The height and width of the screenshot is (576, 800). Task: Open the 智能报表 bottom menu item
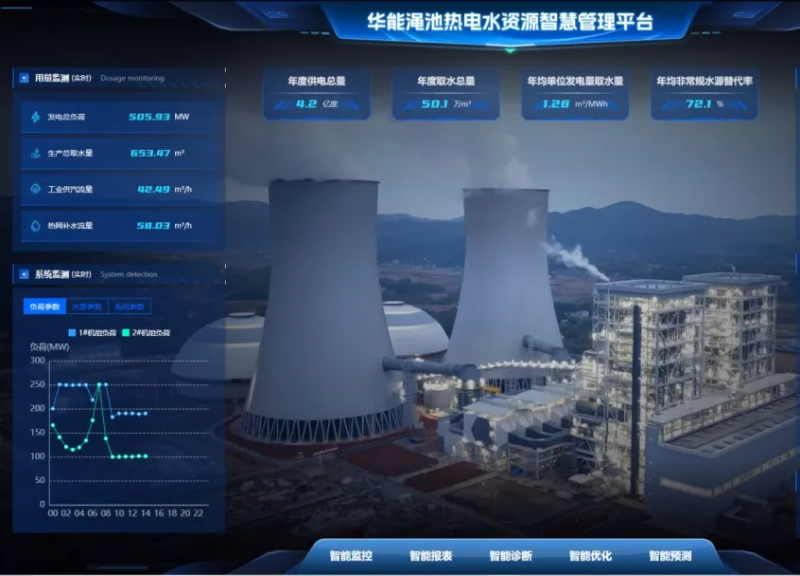tap(431, 556)
